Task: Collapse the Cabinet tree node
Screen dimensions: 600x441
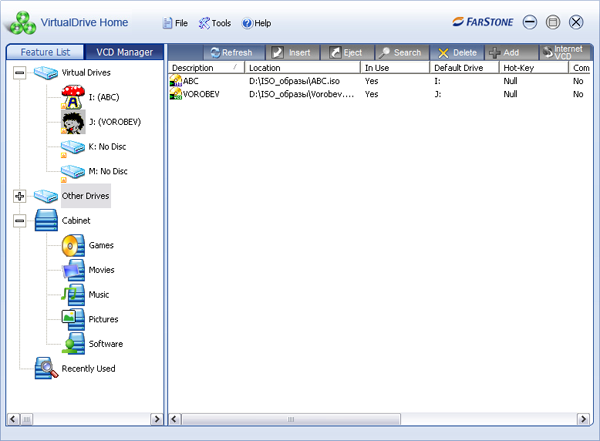Action: pos(20,220)
